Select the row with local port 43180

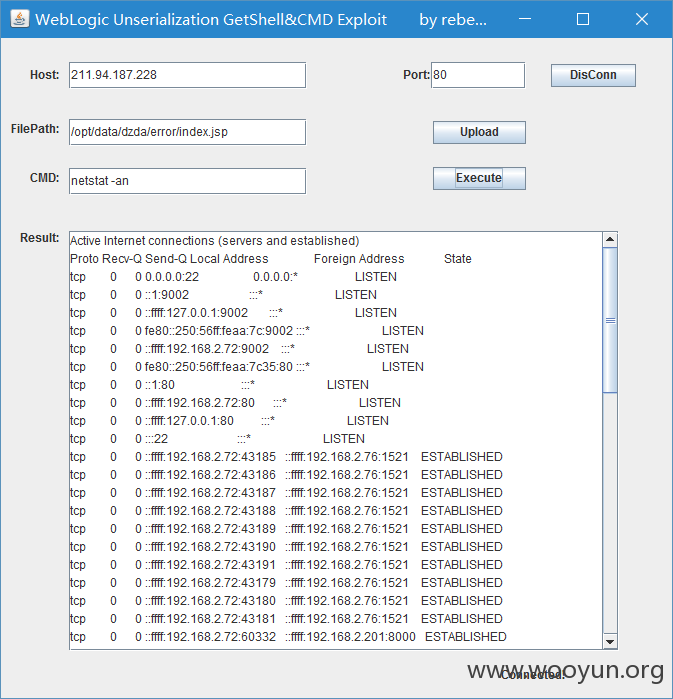tap(286, 601)
